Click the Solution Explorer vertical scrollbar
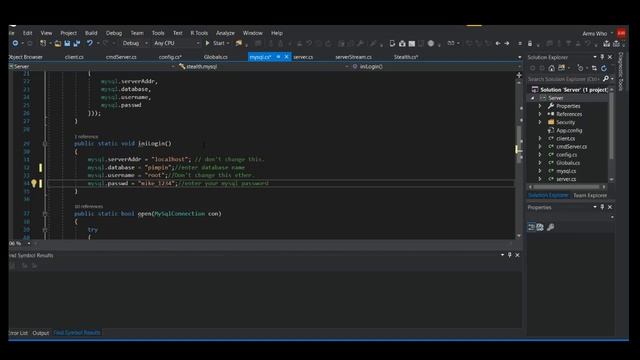The image size is (640, 360). point(611,135)
